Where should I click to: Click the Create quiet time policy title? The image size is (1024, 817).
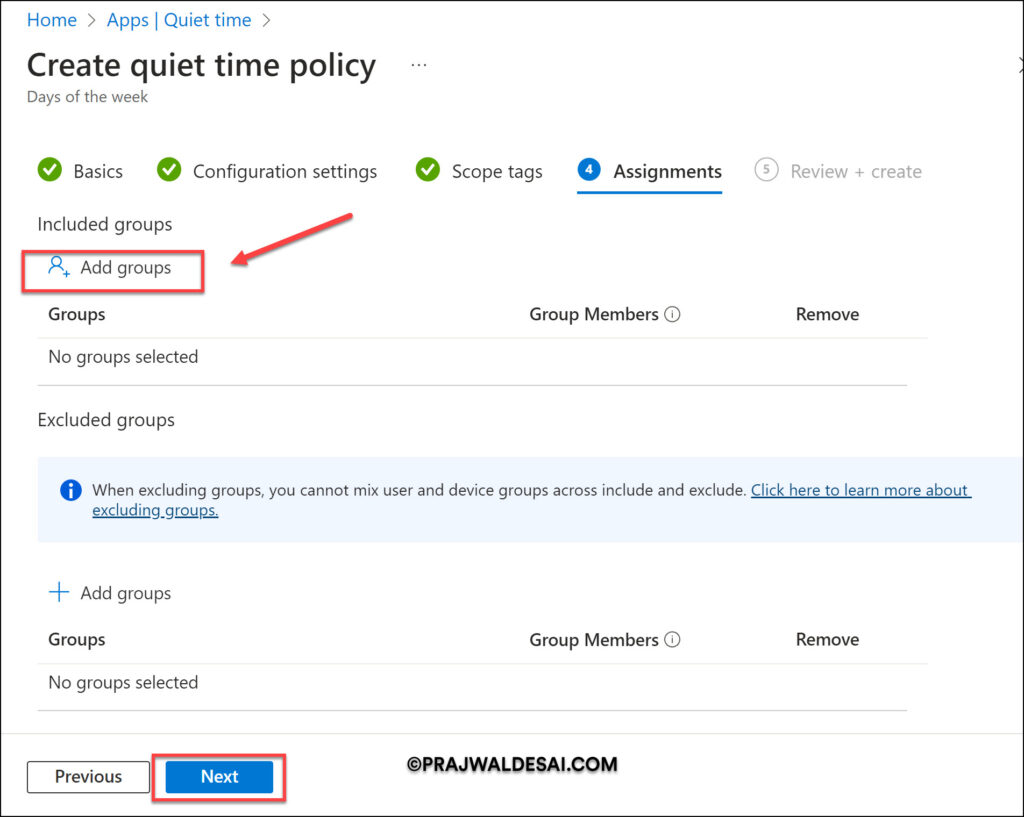point(201,65)
